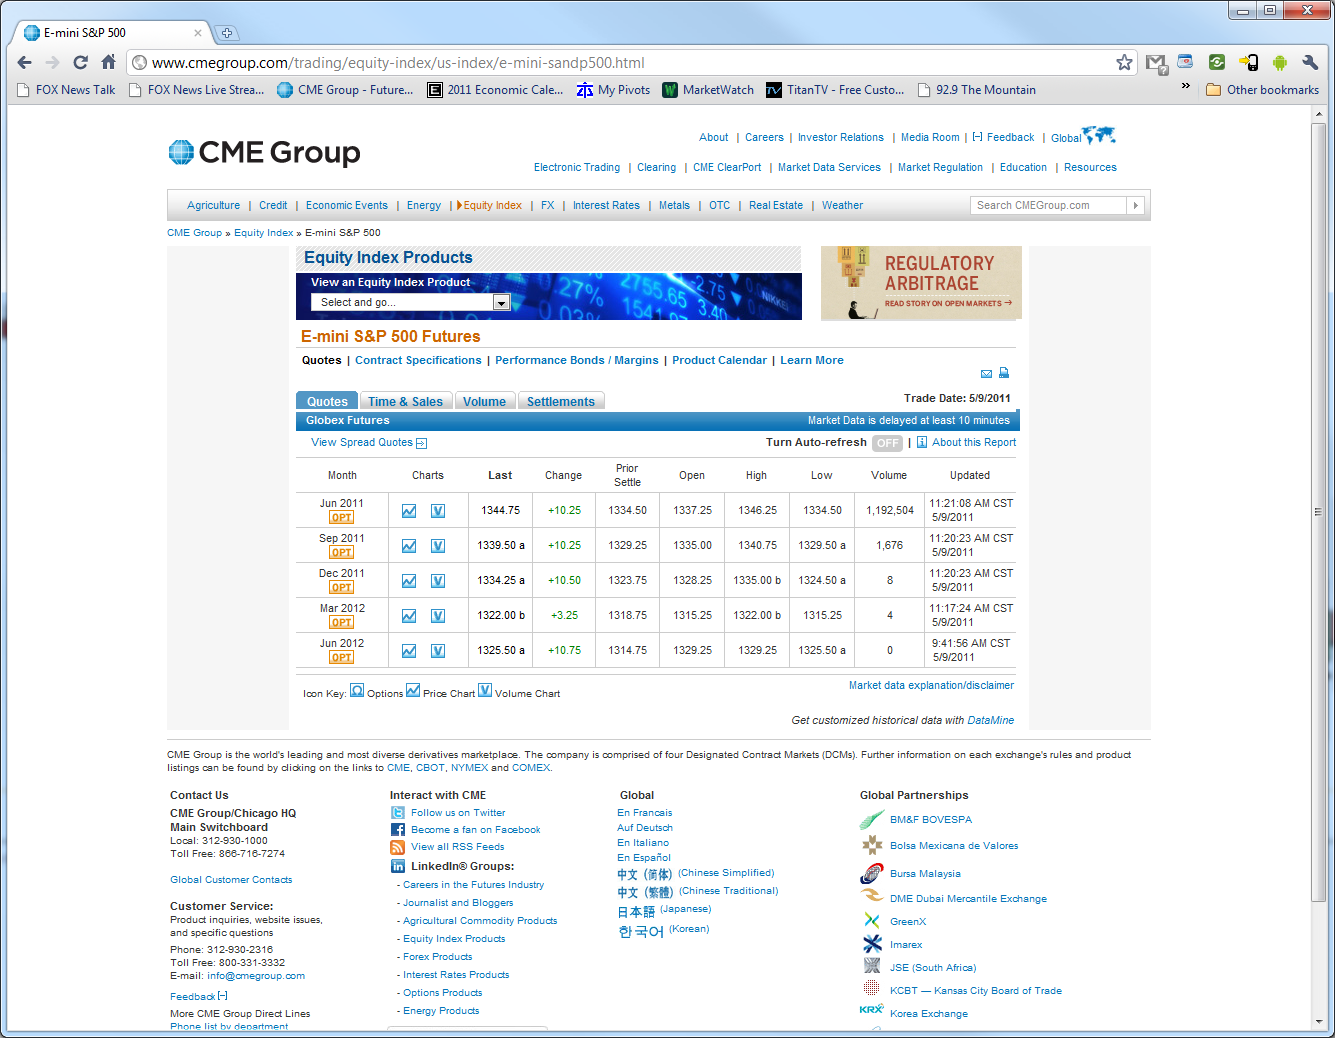Open the Other bookmarks folder
Image resolution: width=1335 pixels, height=1038 pixels.
[x=1263, y=90]
